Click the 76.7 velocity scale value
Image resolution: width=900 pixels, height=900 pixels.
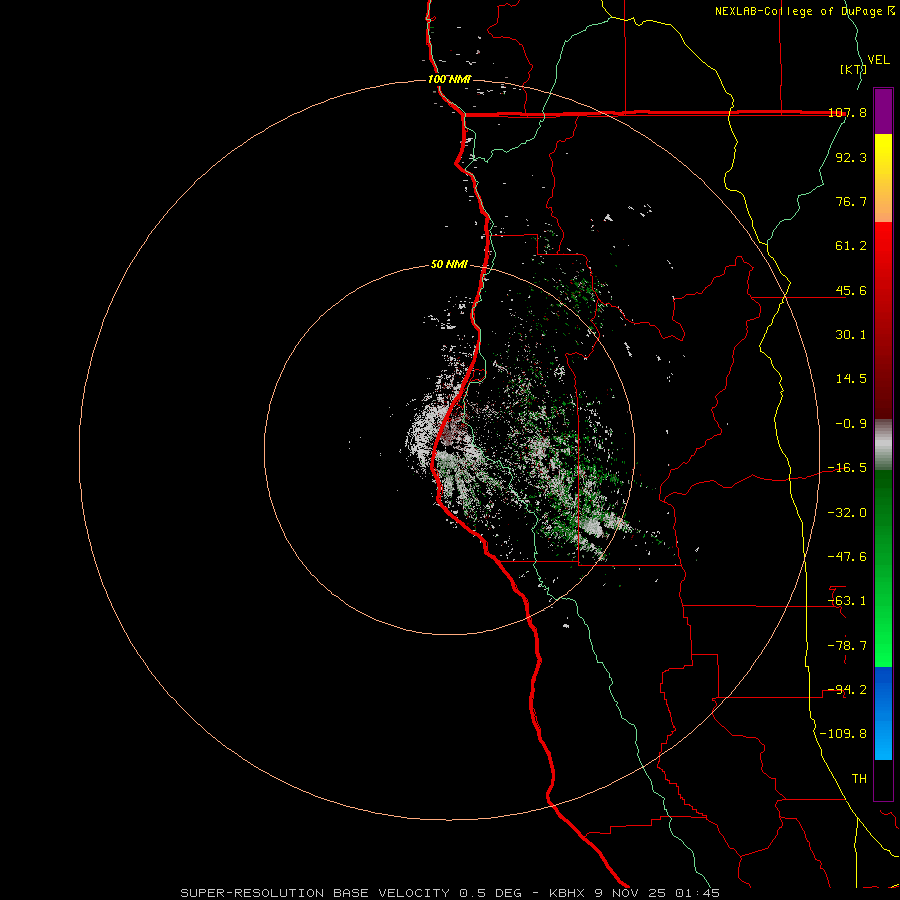click(x=851, y=201)
